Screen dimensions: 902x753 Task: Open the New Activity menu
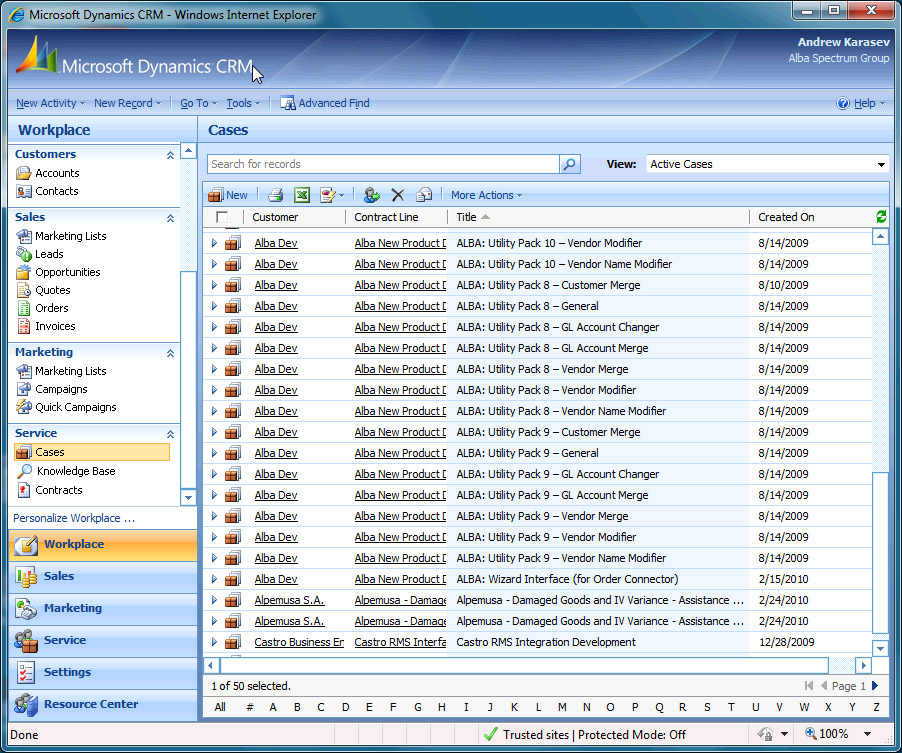(x=51, y=103)
